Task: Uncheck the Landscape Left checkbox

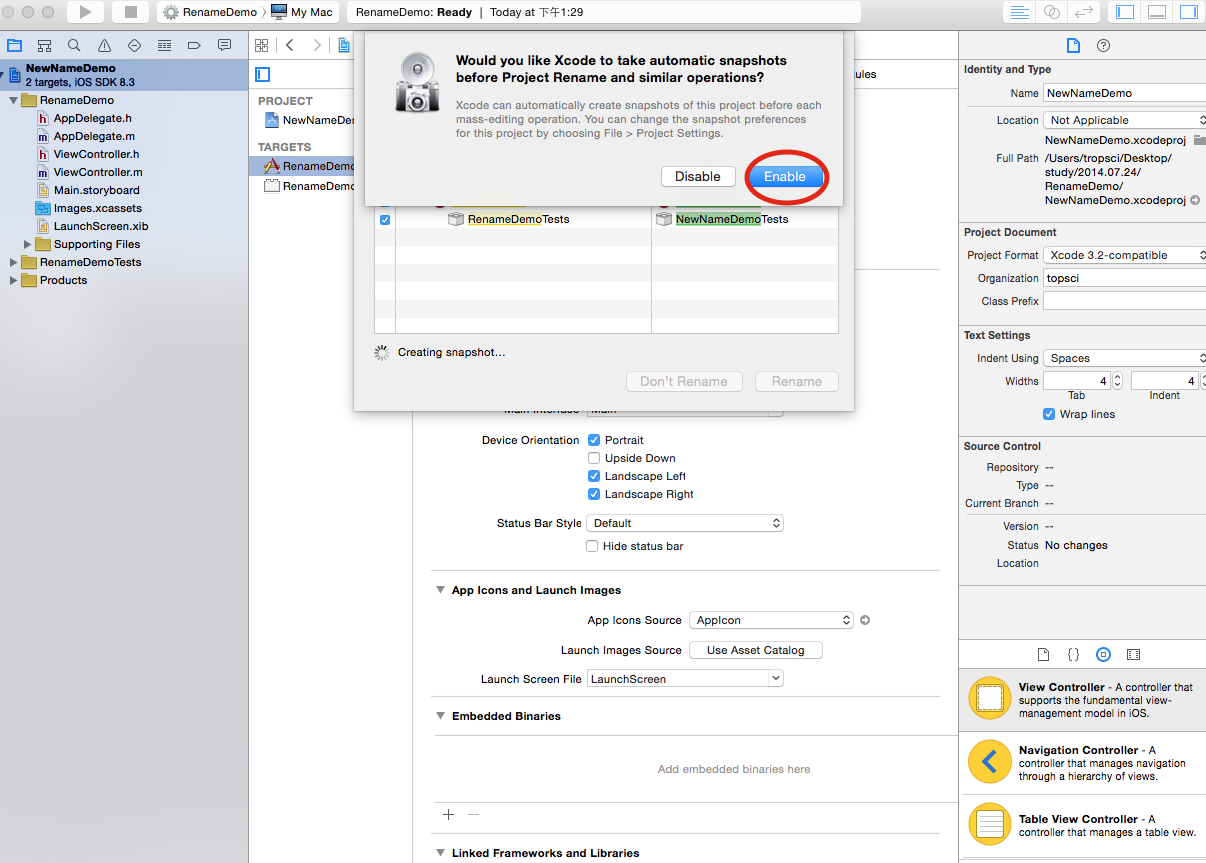Action: [594, 476]
